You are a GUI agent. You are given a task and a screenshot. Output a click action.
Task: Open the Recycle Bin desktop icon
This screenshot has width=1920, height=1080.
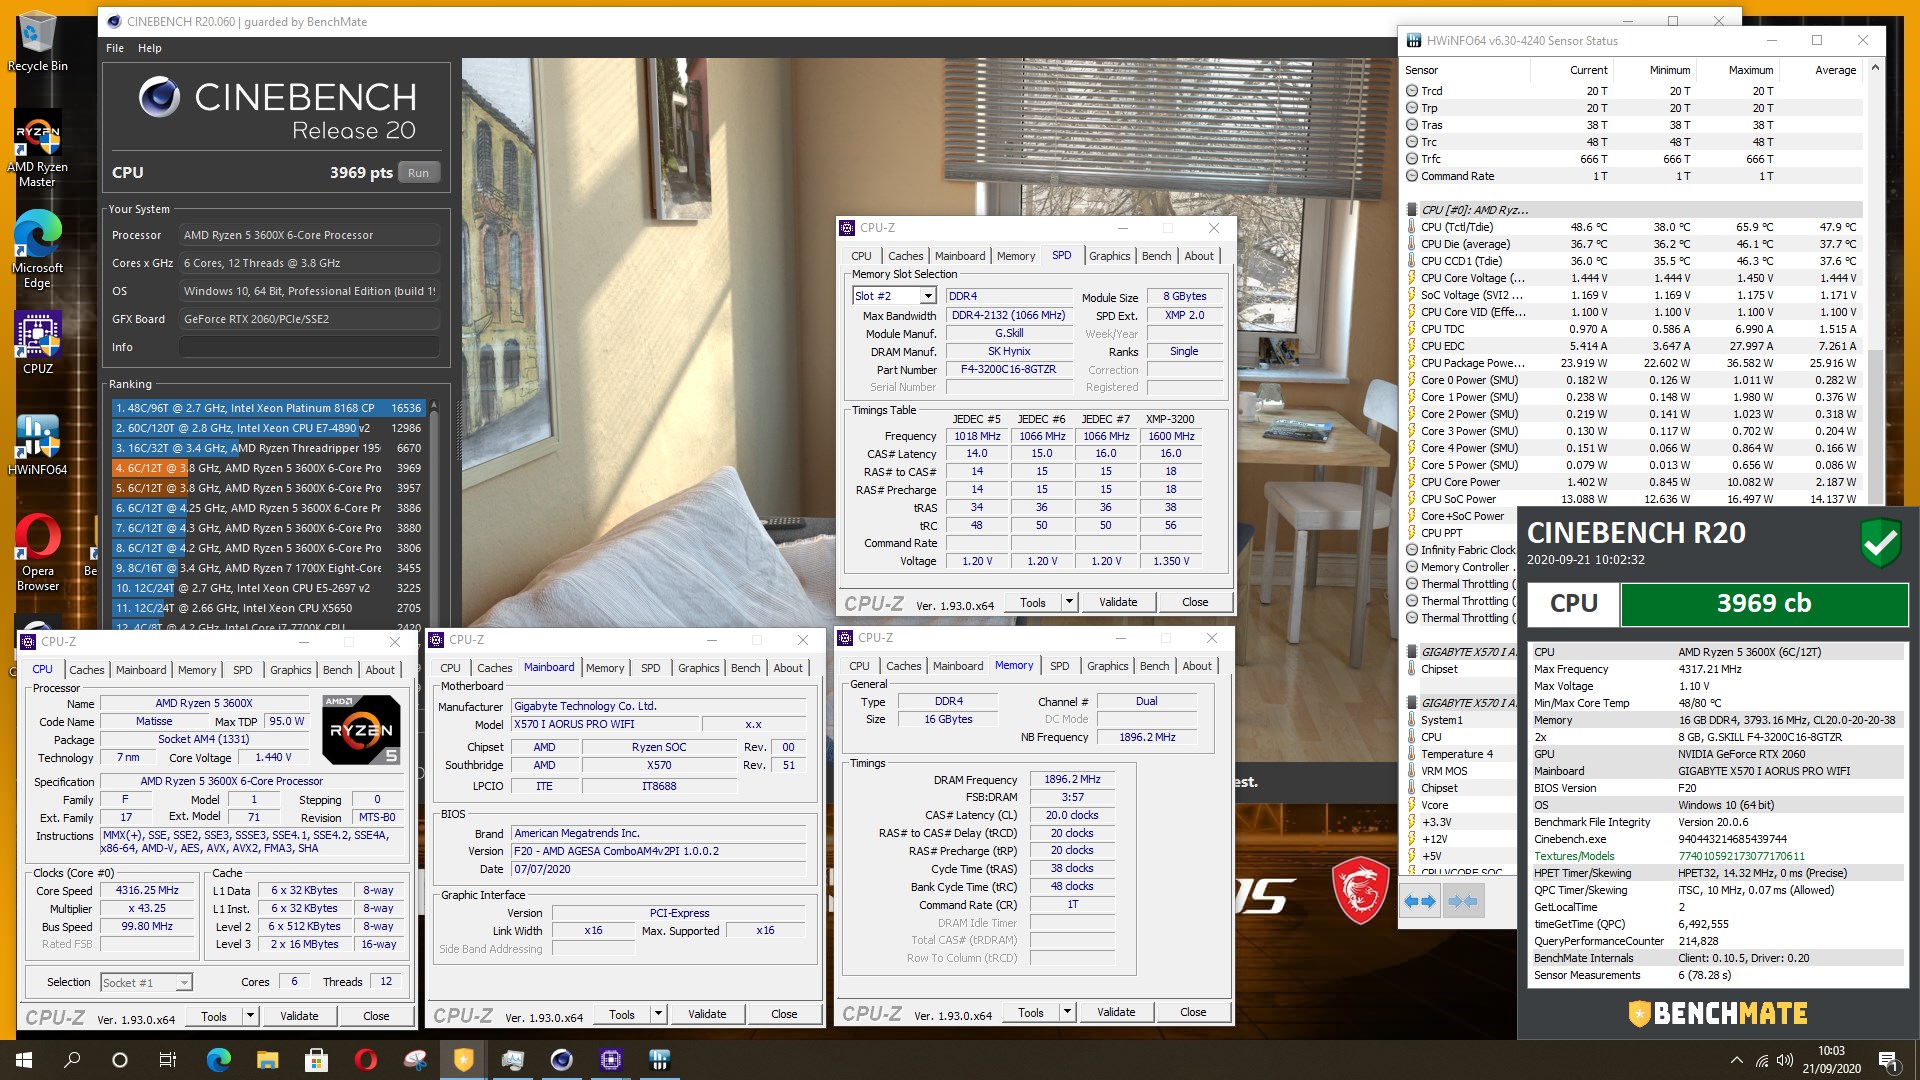pyautogui.click(x=37, y=42)
